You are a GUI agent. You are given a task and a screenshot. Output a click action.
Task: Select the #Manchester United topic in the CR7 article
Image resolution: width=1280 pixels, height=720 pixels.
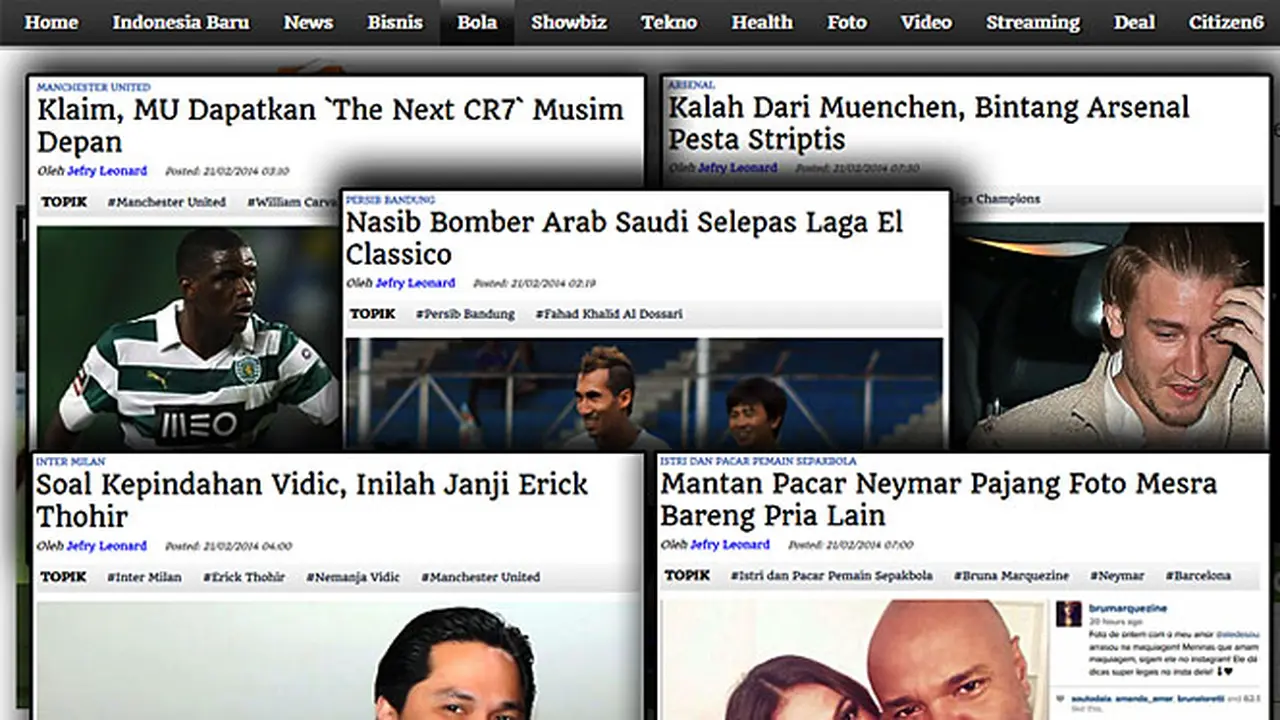pyautogui.click(x=167, y=202)
